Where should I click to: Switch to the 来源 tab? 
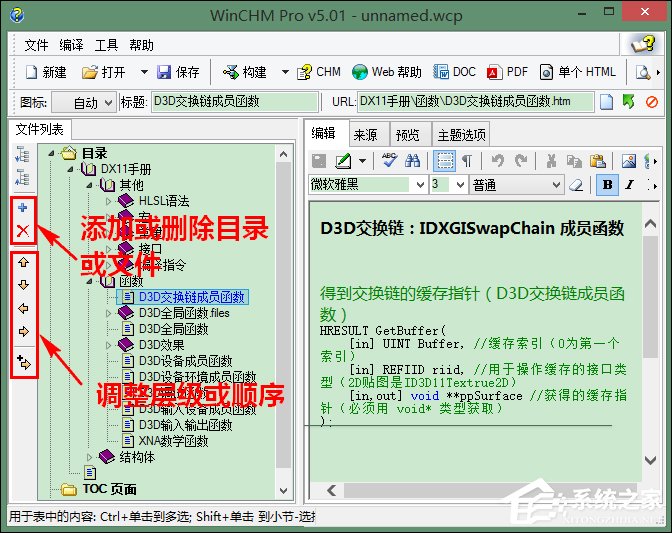point(366,135)
